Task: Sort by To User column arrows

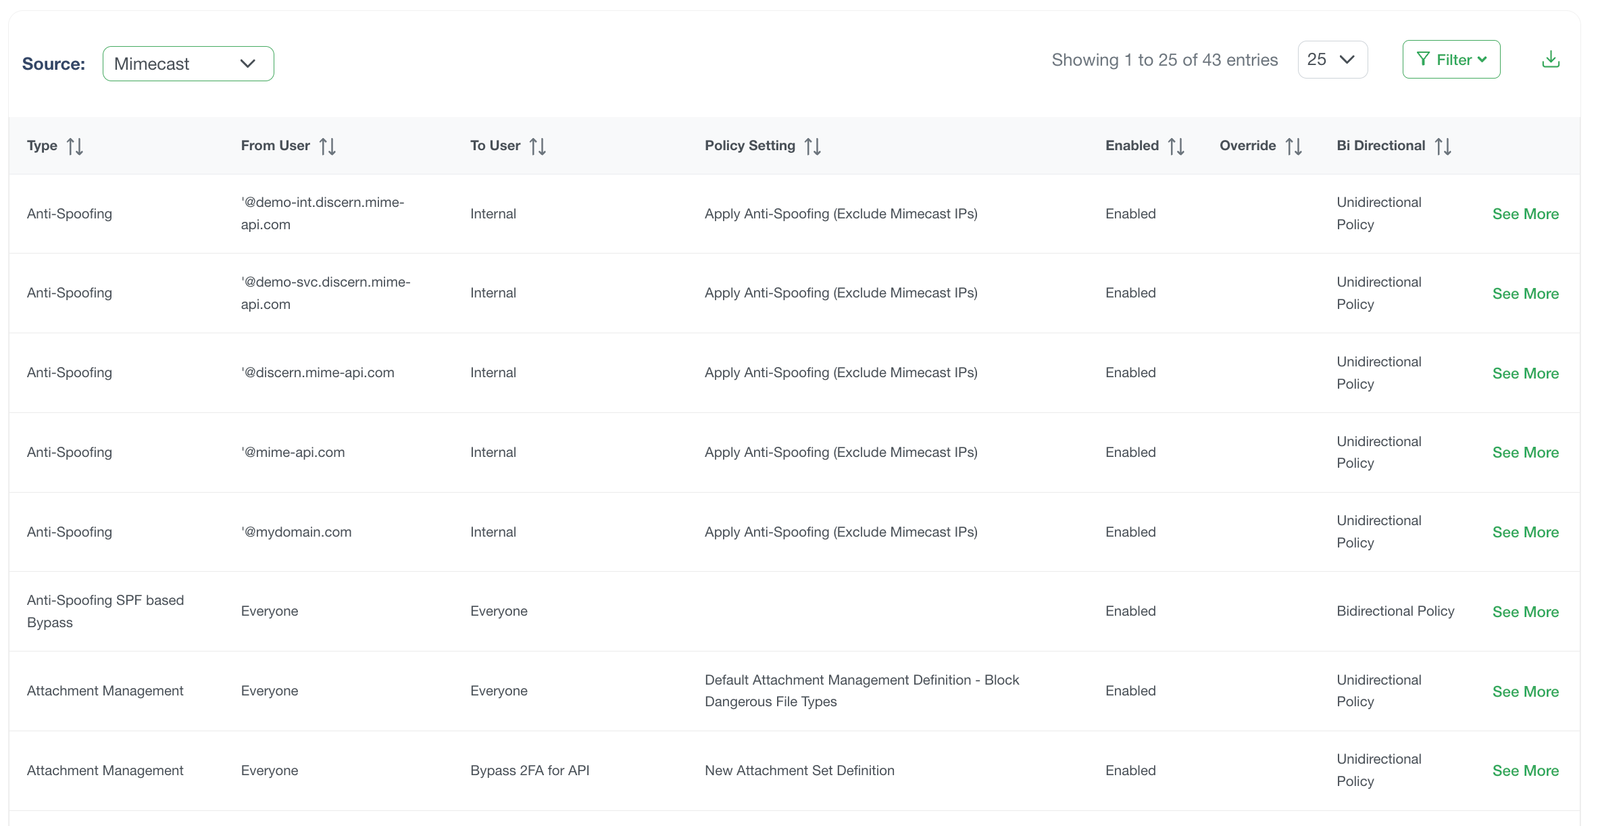Action: 538,146
